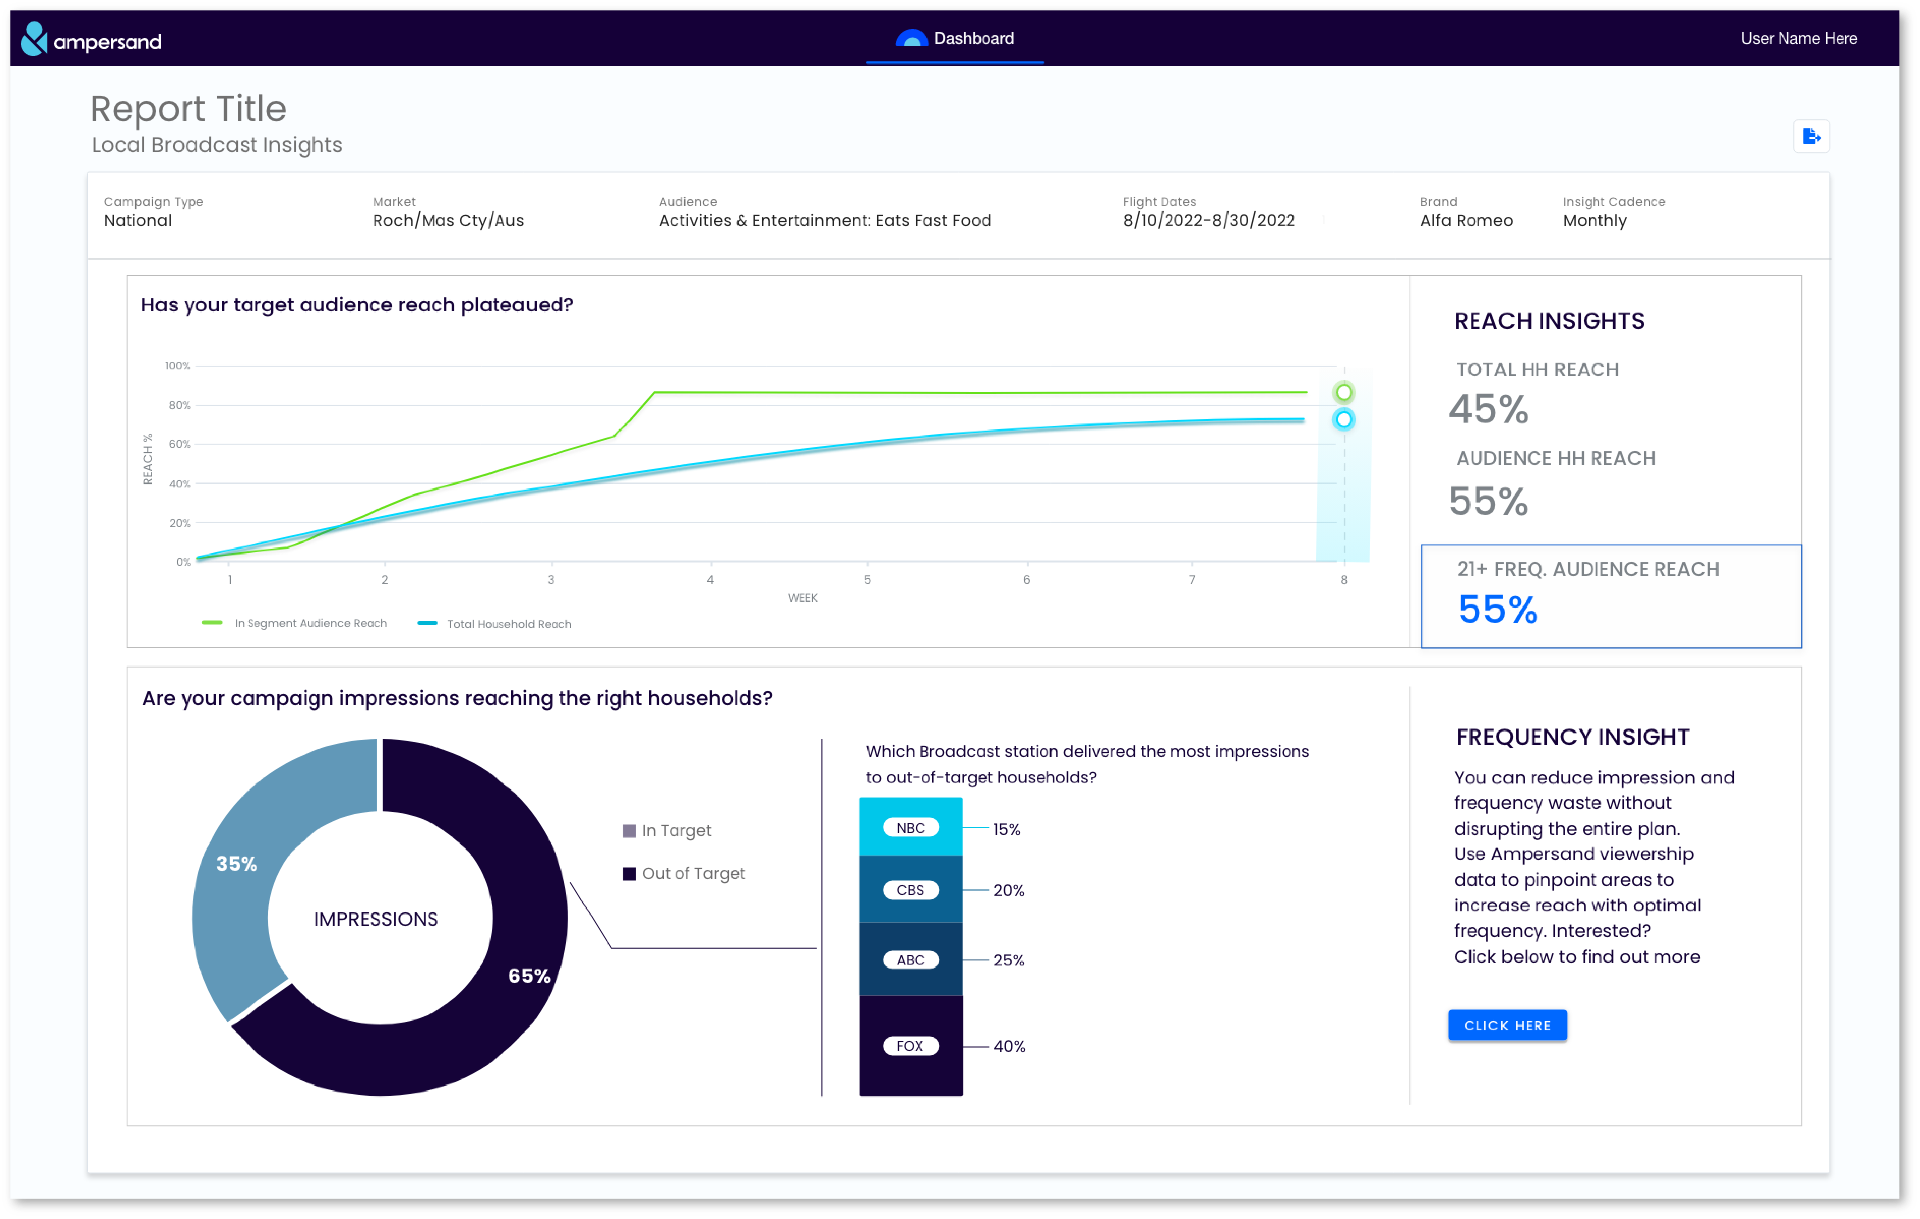Image resolution: width=1920 pixels, height=1219 pixels.
Task: Click the In Target legend swatch
Action: click(629, 831)
